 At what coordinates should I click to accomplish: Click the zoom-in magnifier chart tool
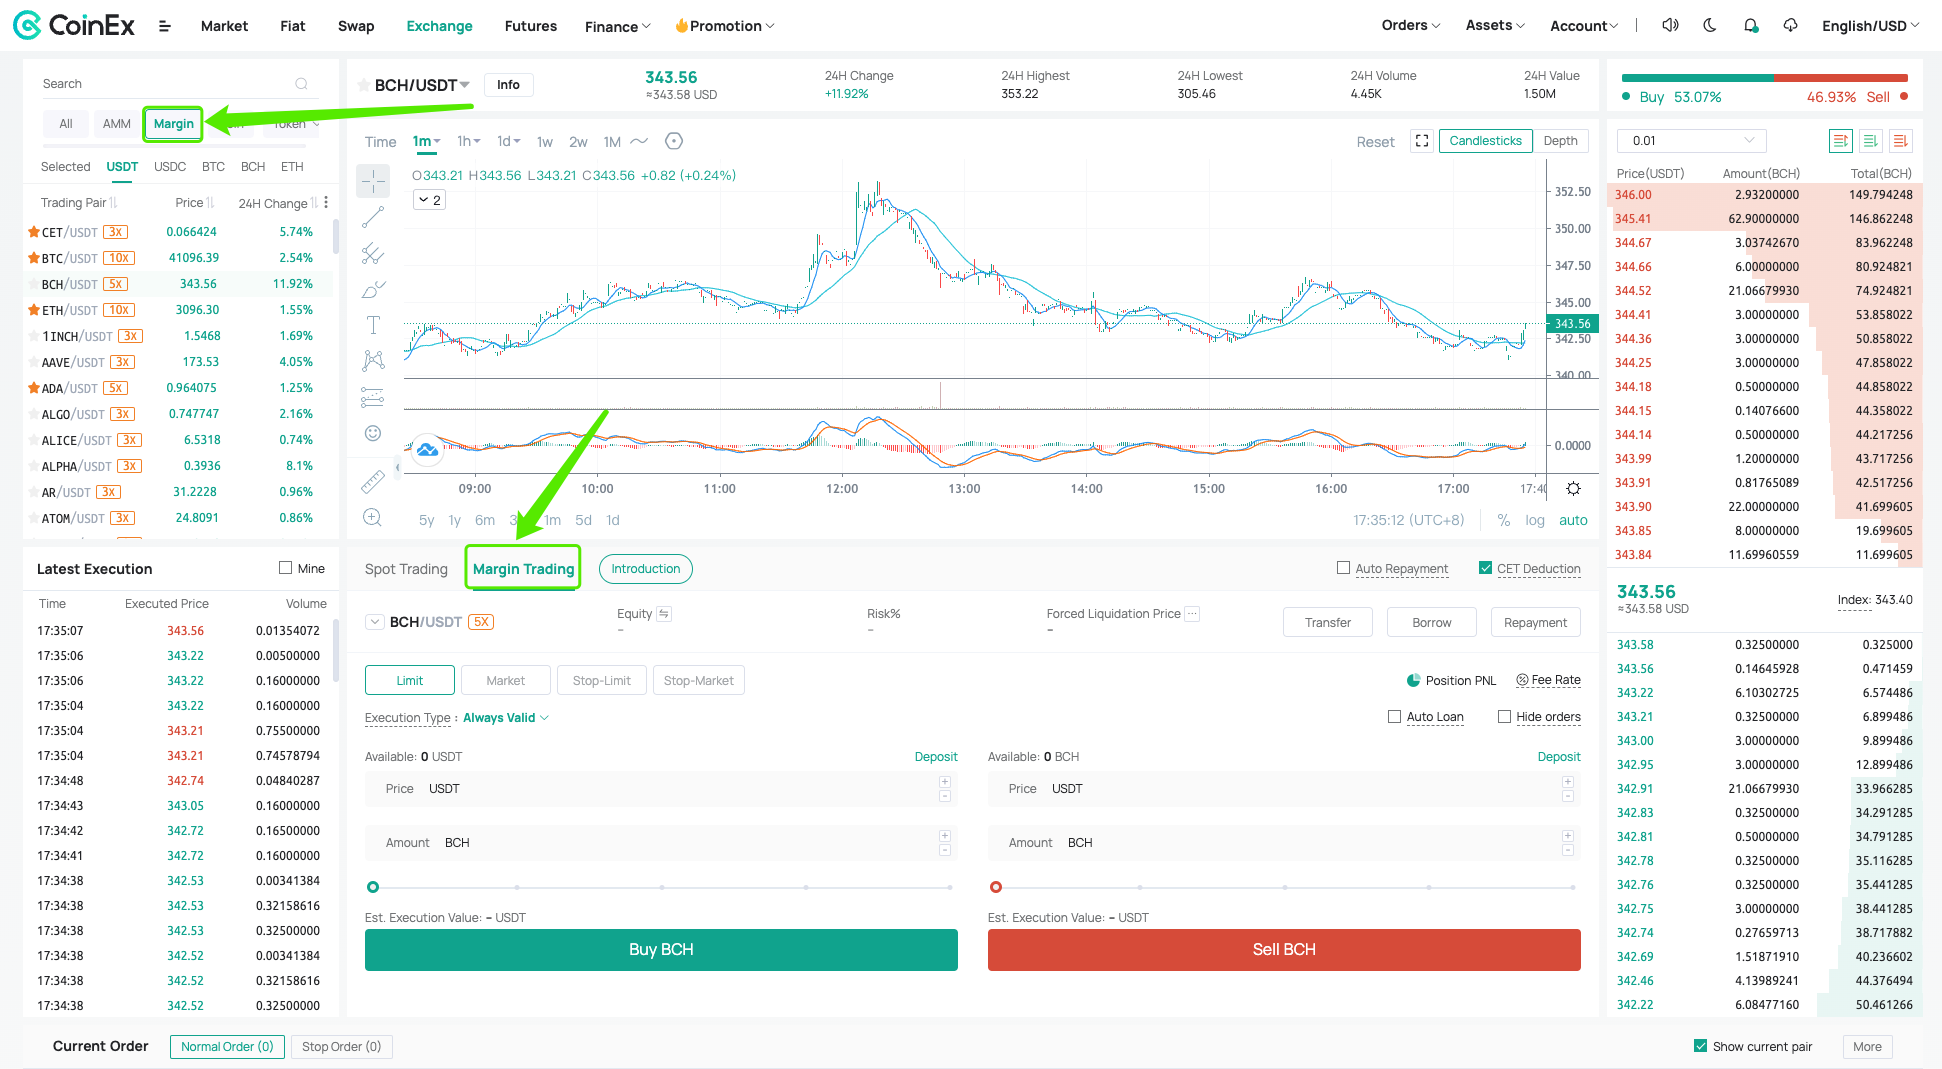[x=373, y=517]
